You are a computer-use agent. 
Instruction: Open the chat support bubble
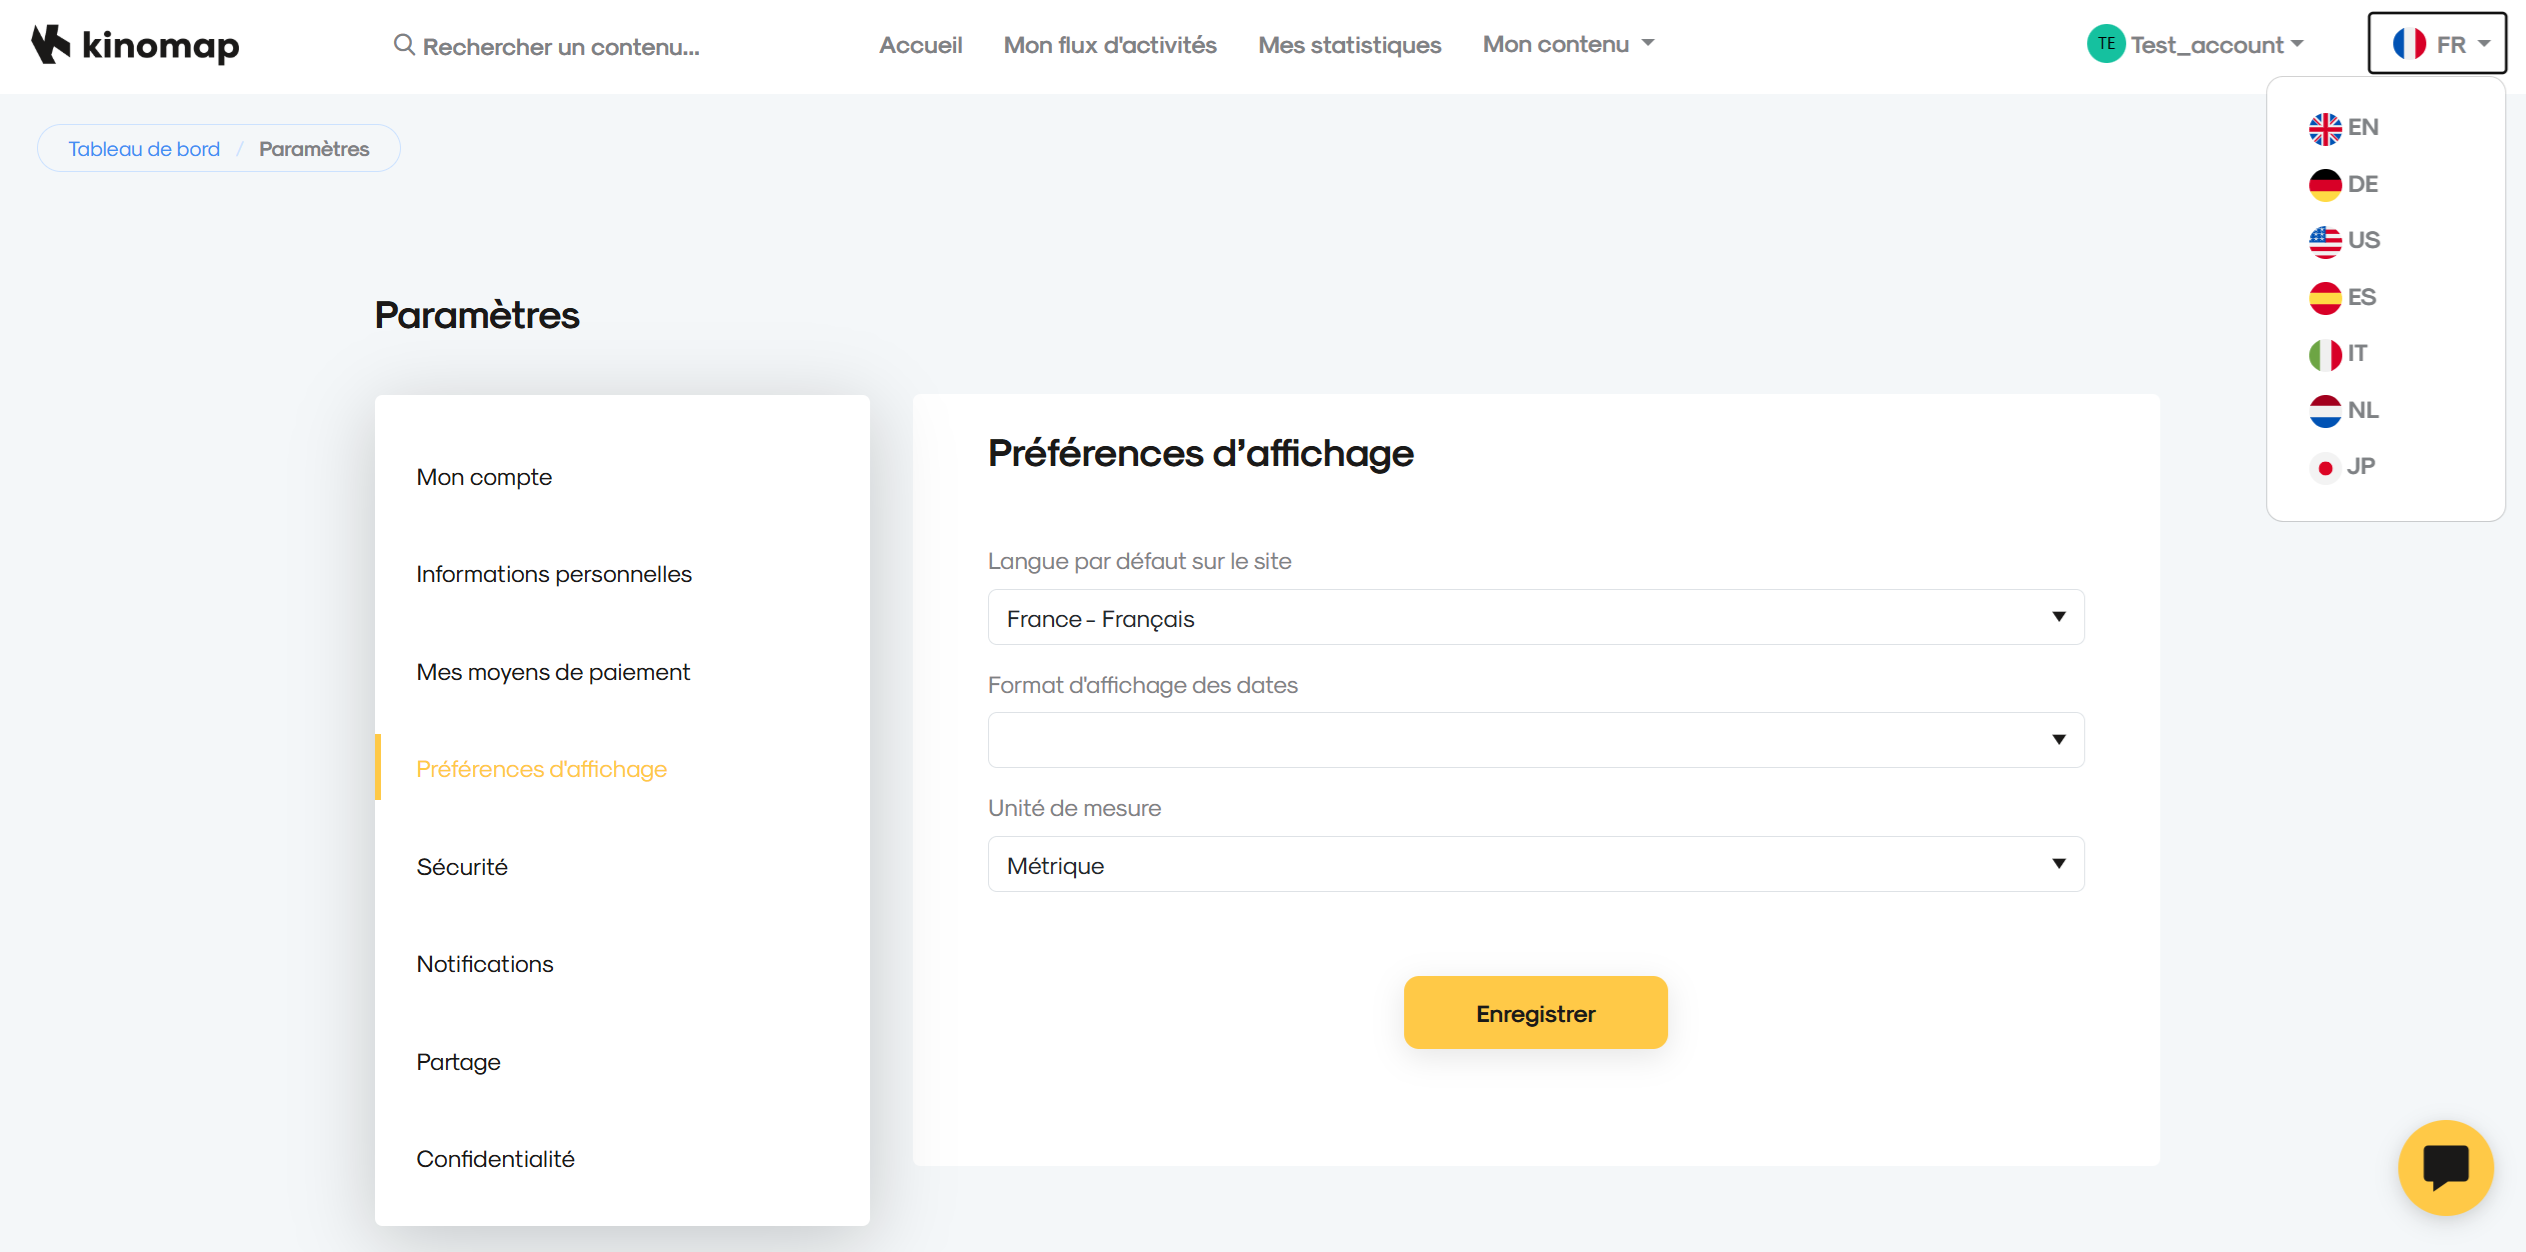tap(2446, 1167)
